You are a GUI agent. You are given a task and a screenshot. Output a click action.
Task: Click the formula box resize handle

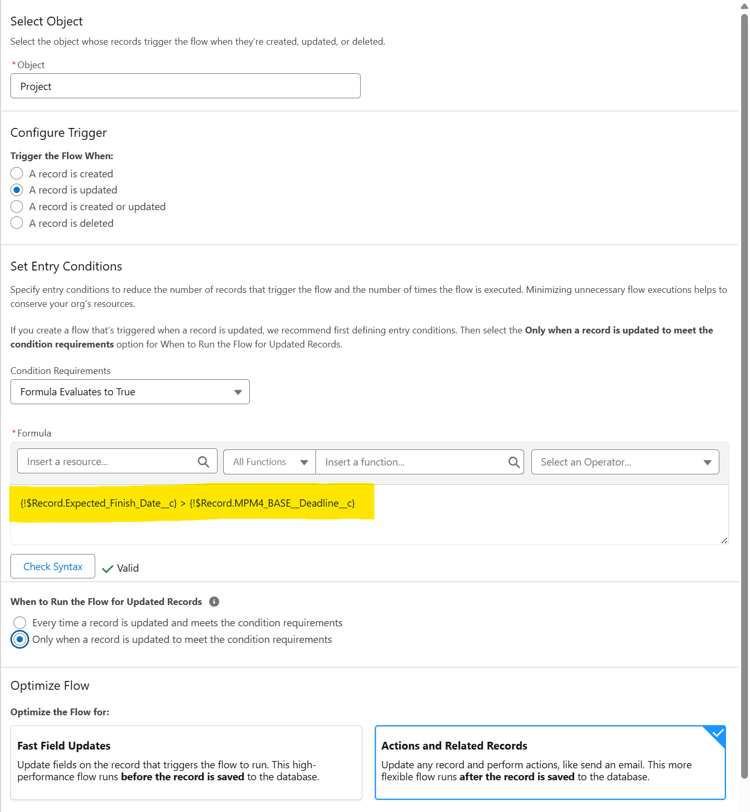pyautogui.click(x=724, y=540)
